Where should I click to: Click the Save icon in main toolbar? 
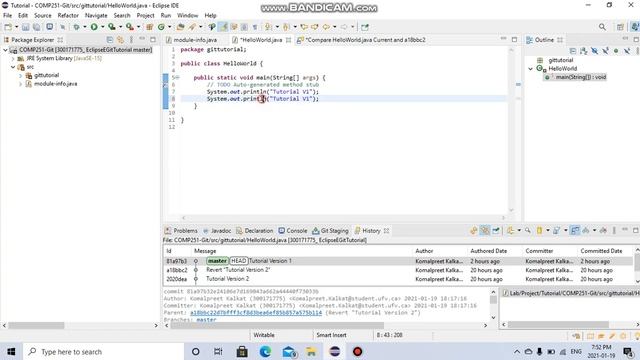[x=25, y=27]
